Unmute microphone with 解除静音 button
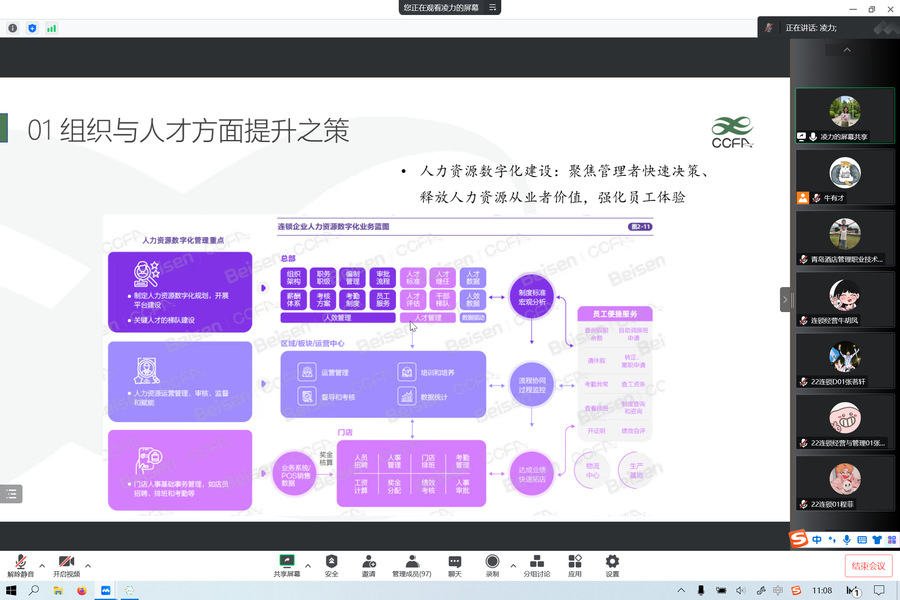Screen dimensions: 900x600 coord(20,564)
